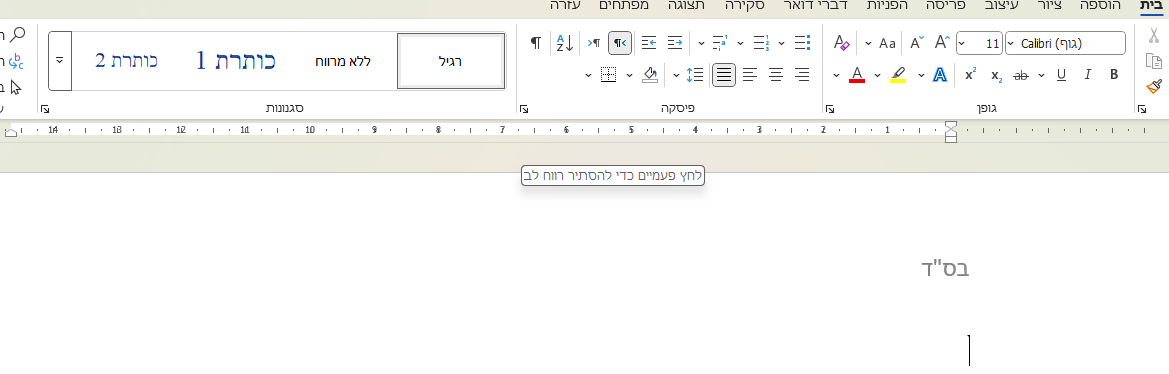Apply the רגיל style

[x=451, y=61]
